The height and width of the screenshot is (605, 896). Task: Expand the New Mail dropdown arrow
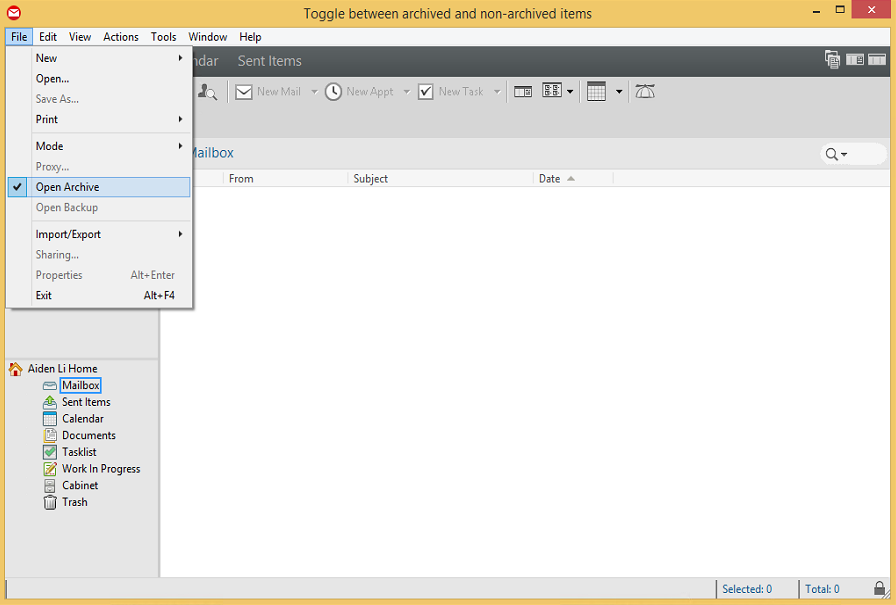coord(314,92)
